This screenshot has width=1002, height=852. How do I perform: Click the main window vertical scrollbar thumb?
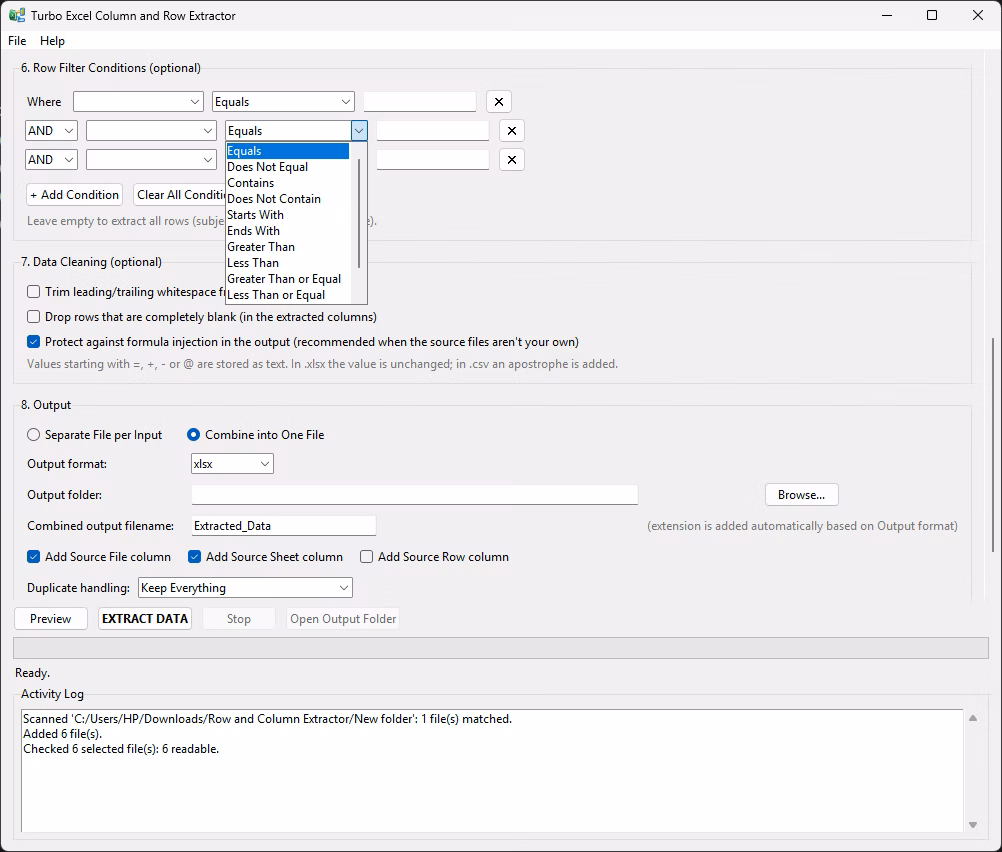[992, 445]
